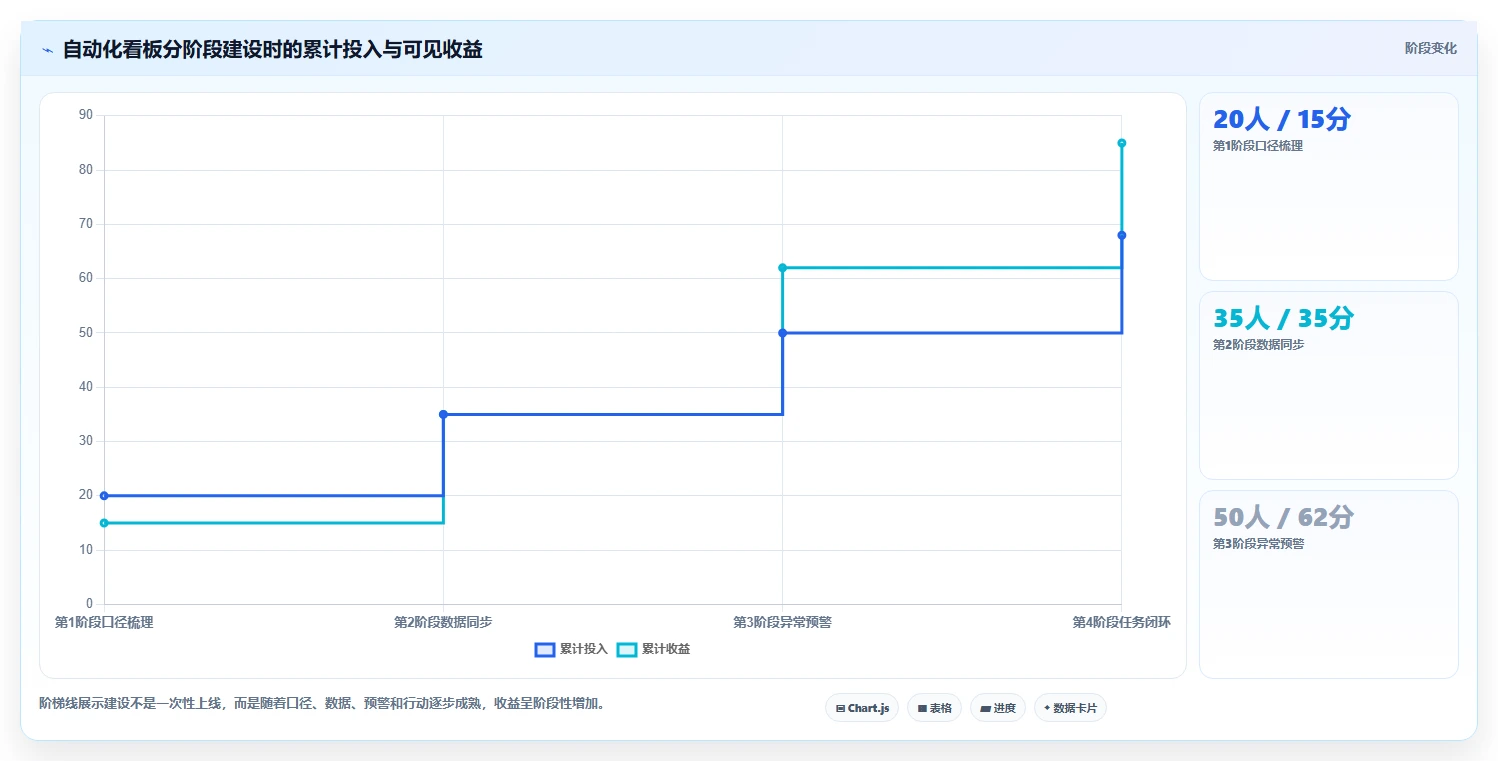Open the 35人 / 35分 stage card

coord(1328,385)
